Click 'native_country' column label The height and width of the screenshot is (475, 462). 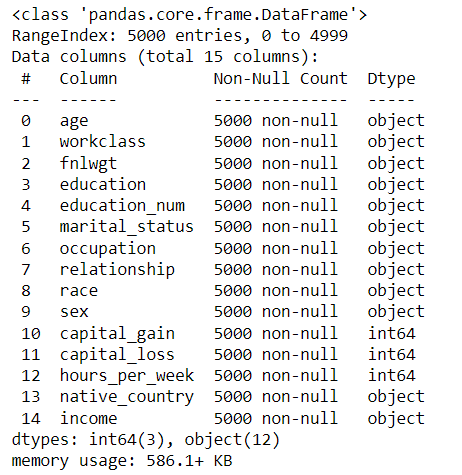[x=127, y=397]
